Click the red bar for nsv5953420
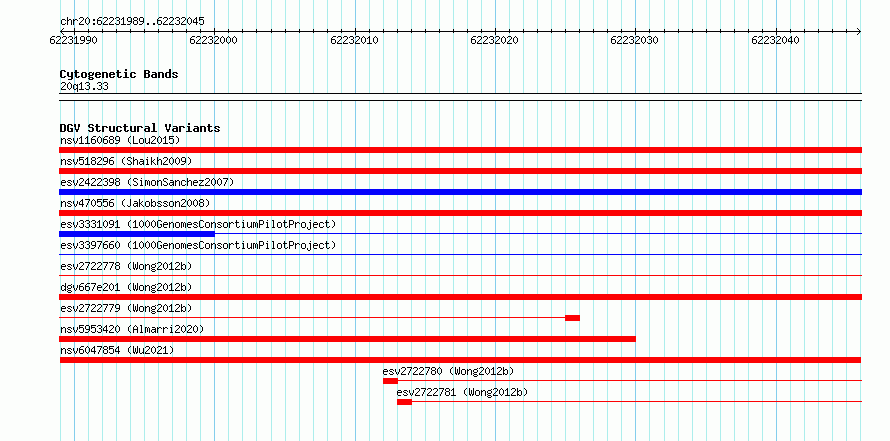Image resolution: width=890 pixels, height=441 pixels. pyautogui.click(x=347, y=339)
